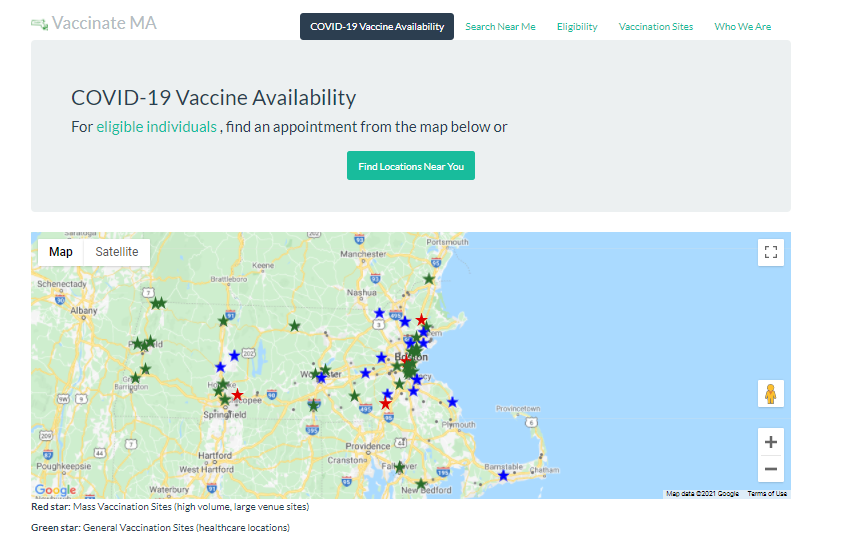Click the northernmost red star on the map
The height and width of the screenshot is (543, 853).
(421, 320)
